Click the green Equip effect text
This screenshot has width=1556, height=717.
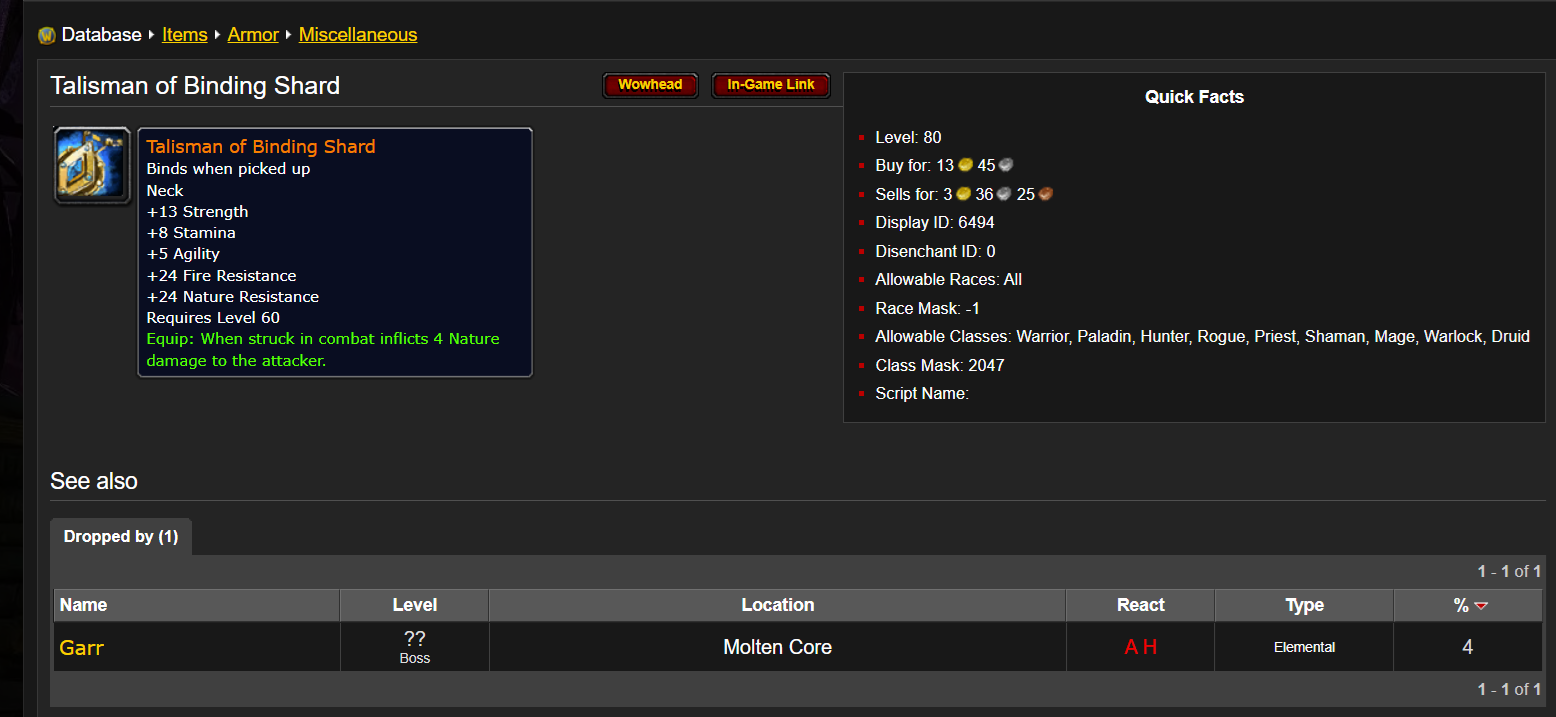[x=323, y=350]
